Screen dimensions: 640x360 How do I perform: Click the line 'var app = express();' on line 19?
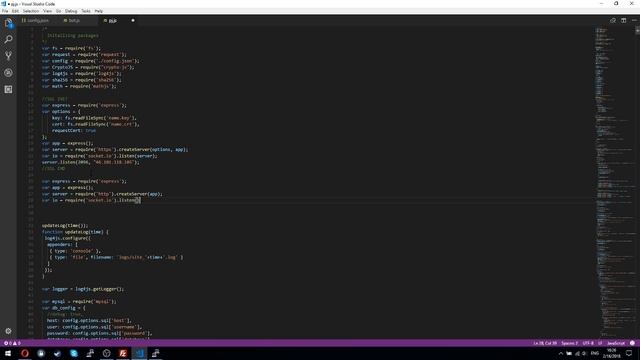(67, 143)
